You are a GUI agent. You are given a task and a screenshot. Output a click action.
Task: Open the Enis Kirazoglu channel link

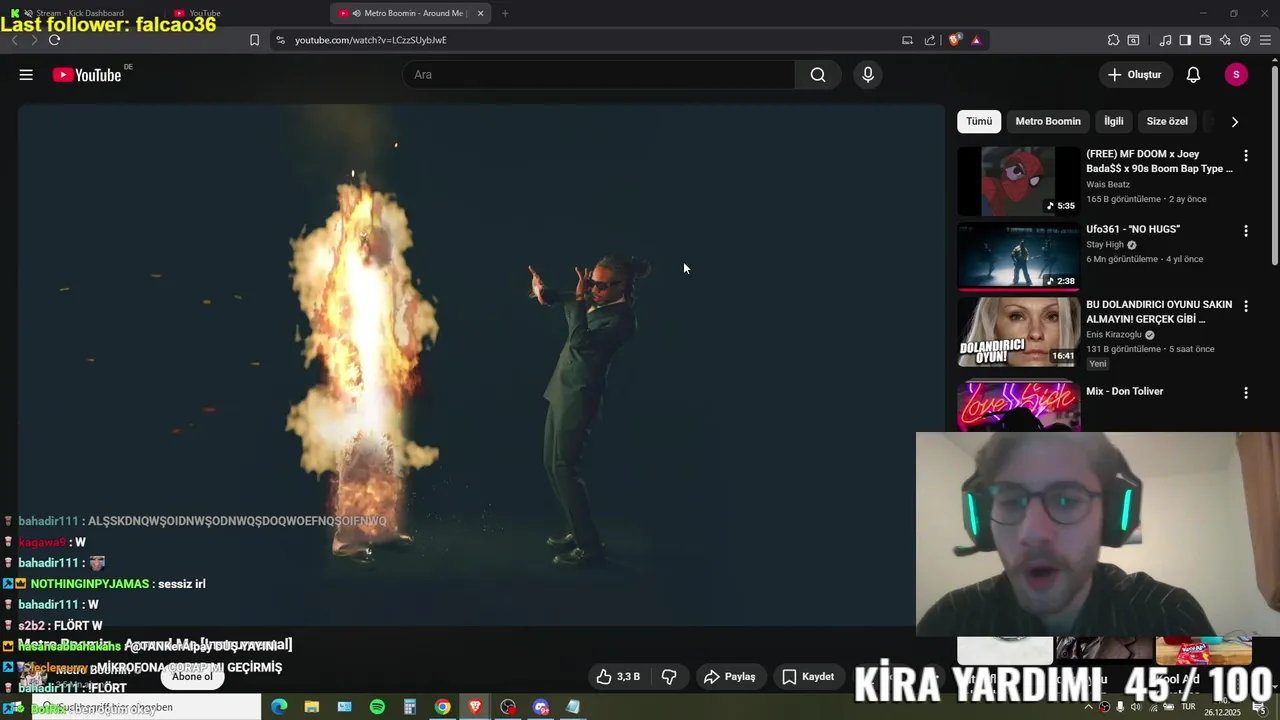click(1114, 335)
